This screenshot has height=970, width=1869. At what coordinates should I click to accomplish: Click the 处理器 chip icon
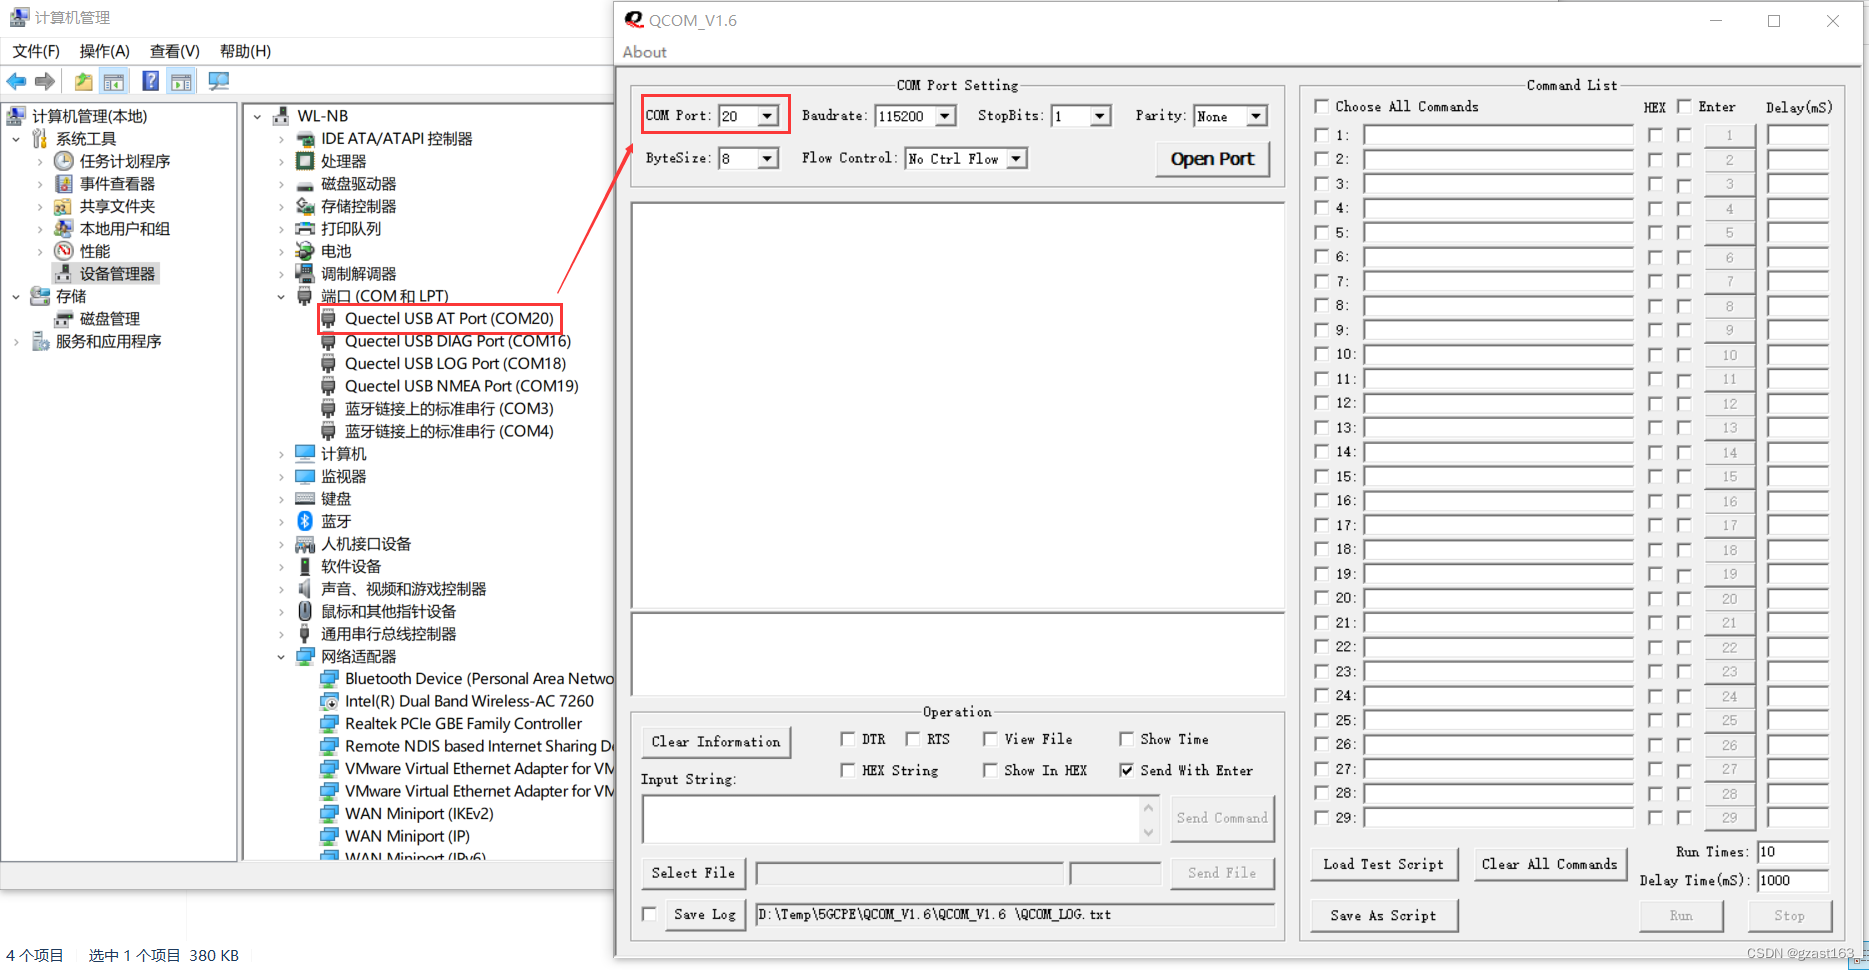pyautogui.click(x=305, y=161)
